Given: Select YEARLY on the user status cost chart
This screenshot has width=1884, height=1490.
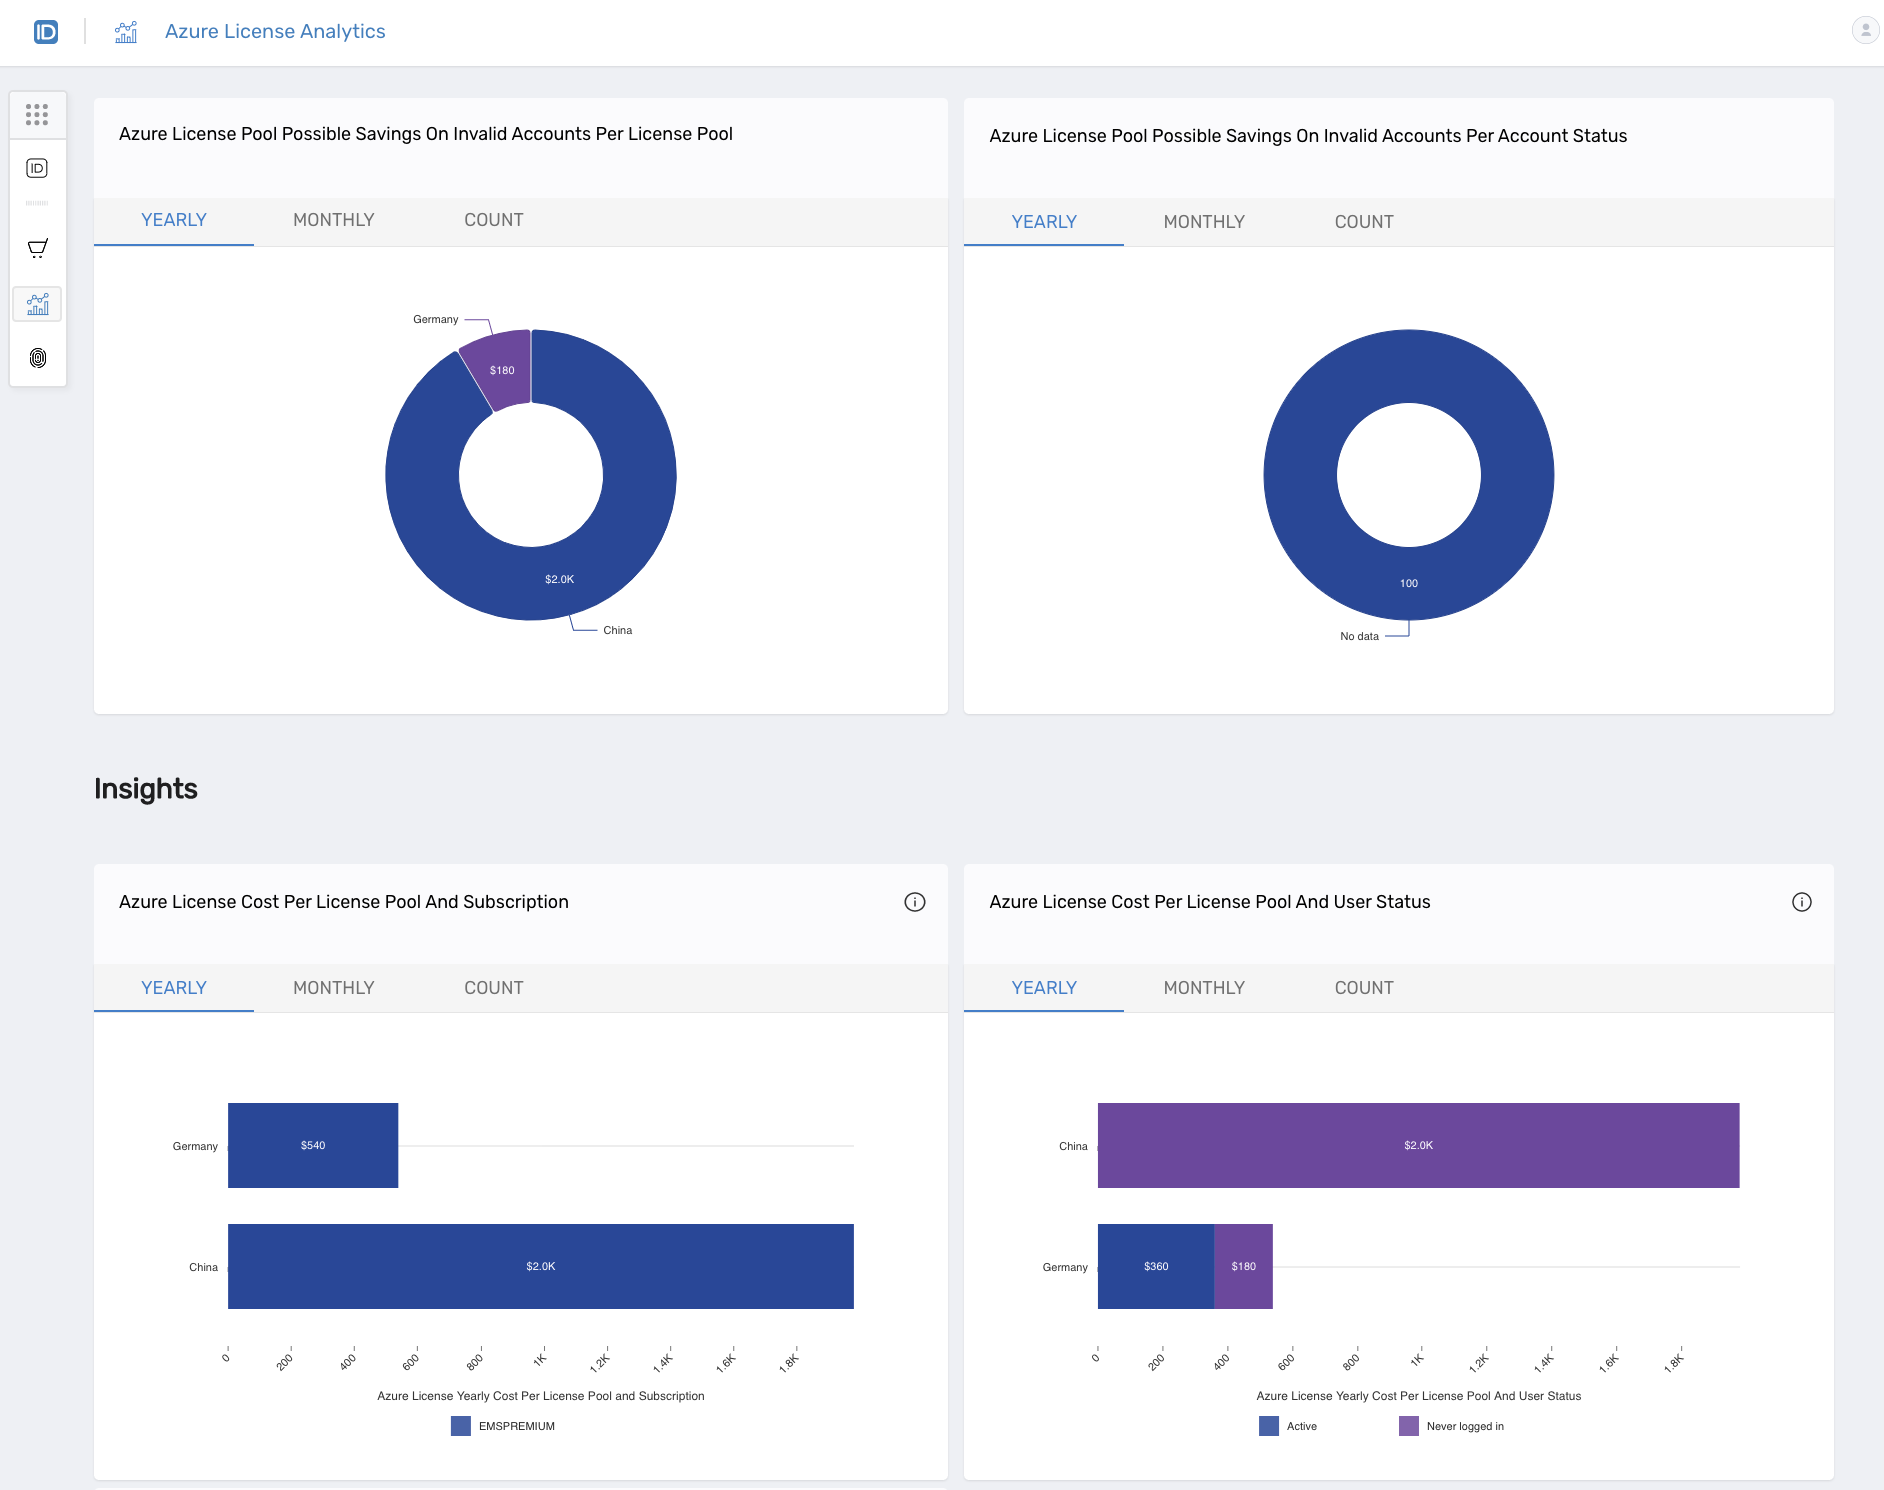Looking at the screenshot, I should click(x=1043, y=987).
